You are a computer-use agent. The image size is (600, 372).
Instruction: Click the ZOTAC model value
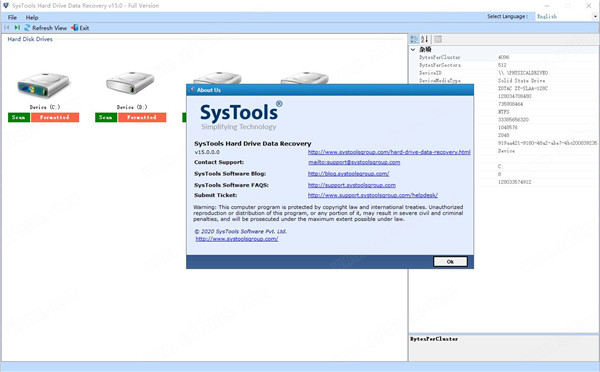pos(523,88)
